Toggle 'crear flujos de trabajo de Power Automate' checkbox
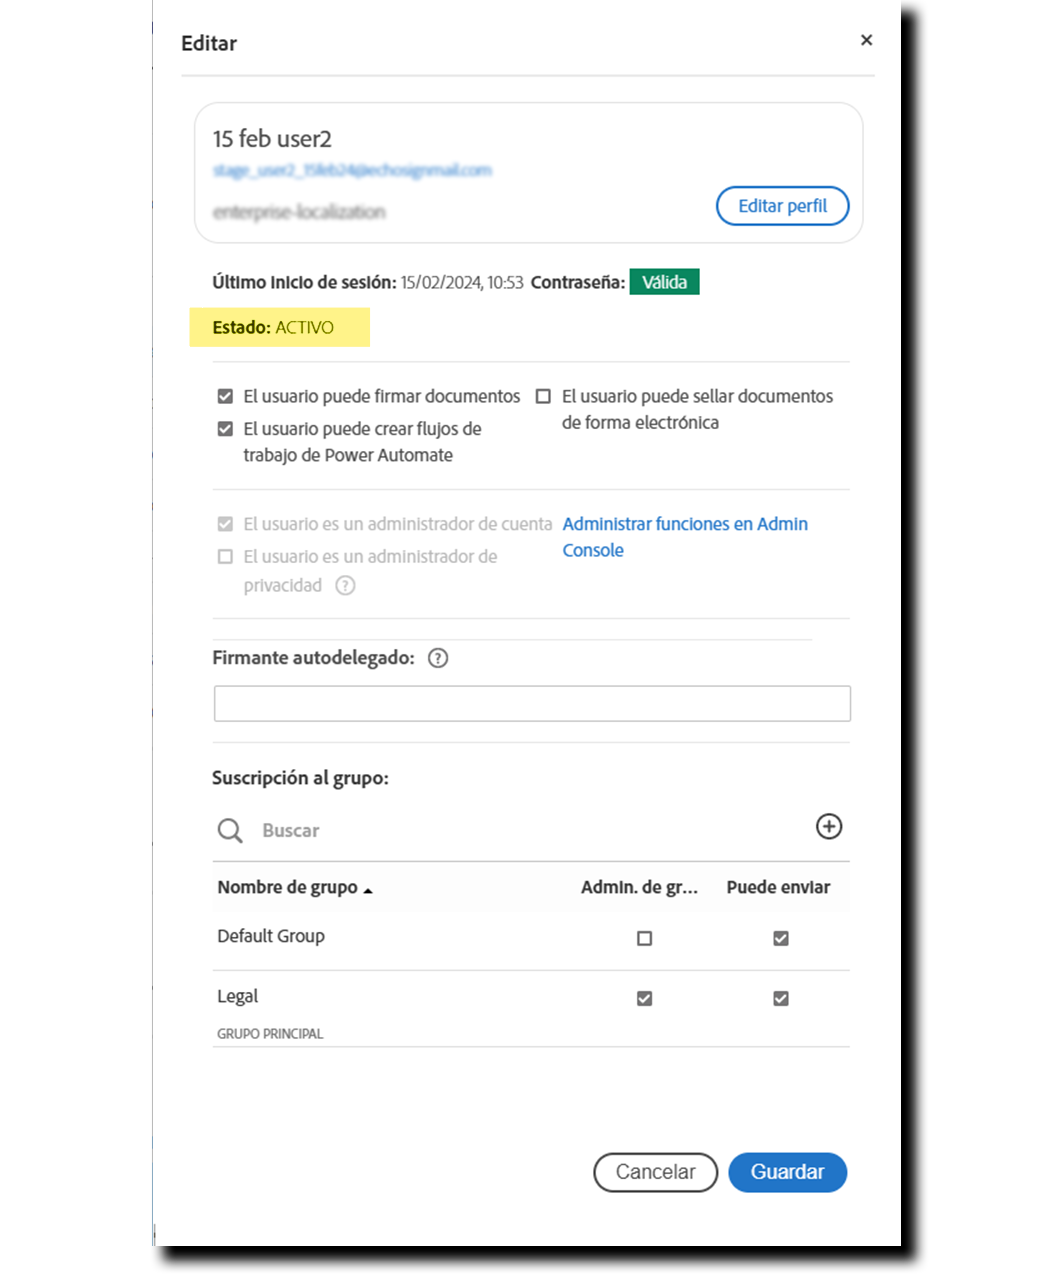The width and height of the screenshot is (1053, 1276). 225,428
